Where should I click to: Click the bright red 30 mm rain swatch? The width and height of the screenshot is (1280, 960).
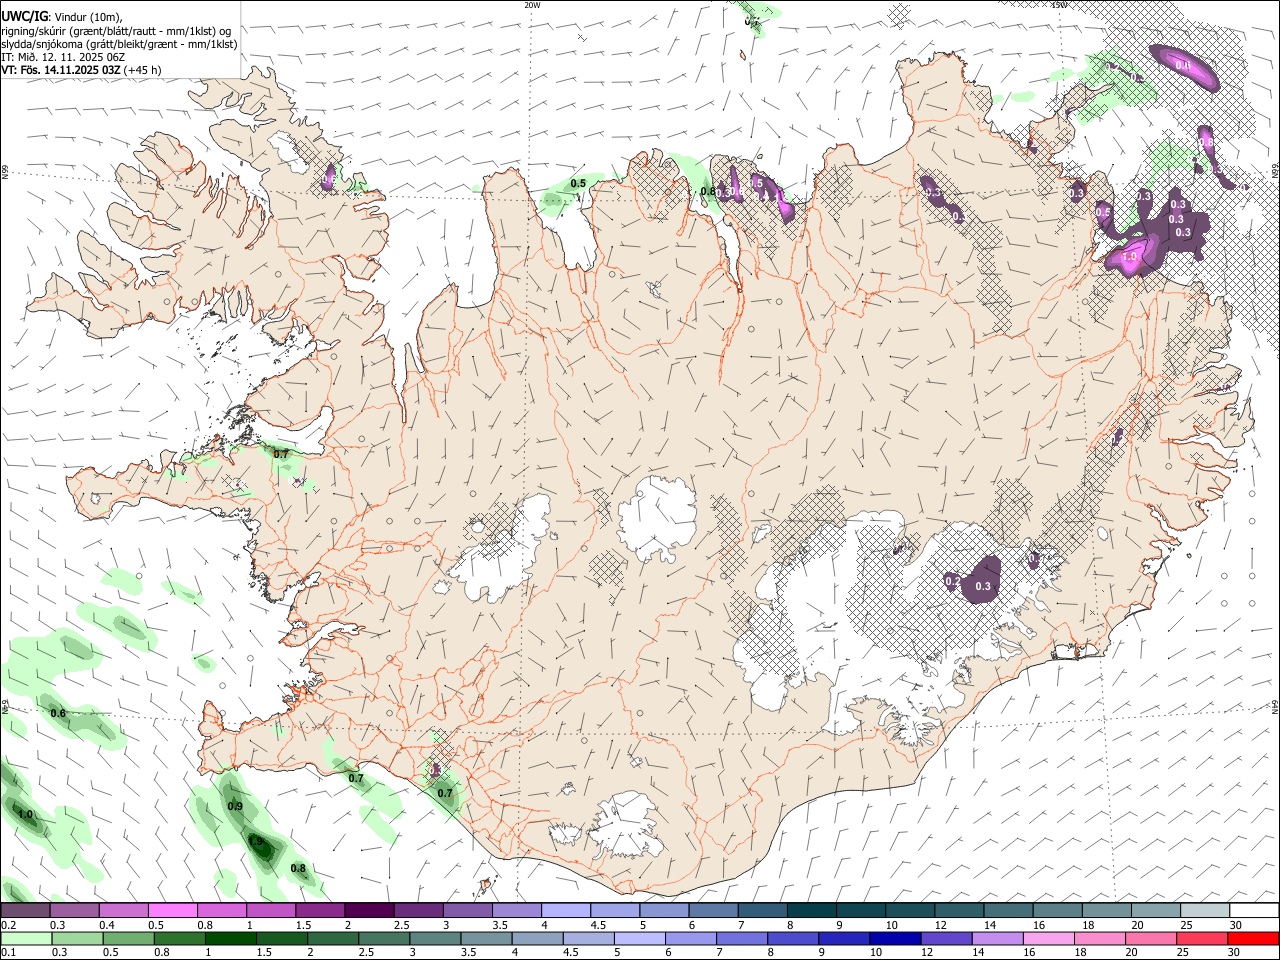tap(1254, 938)
